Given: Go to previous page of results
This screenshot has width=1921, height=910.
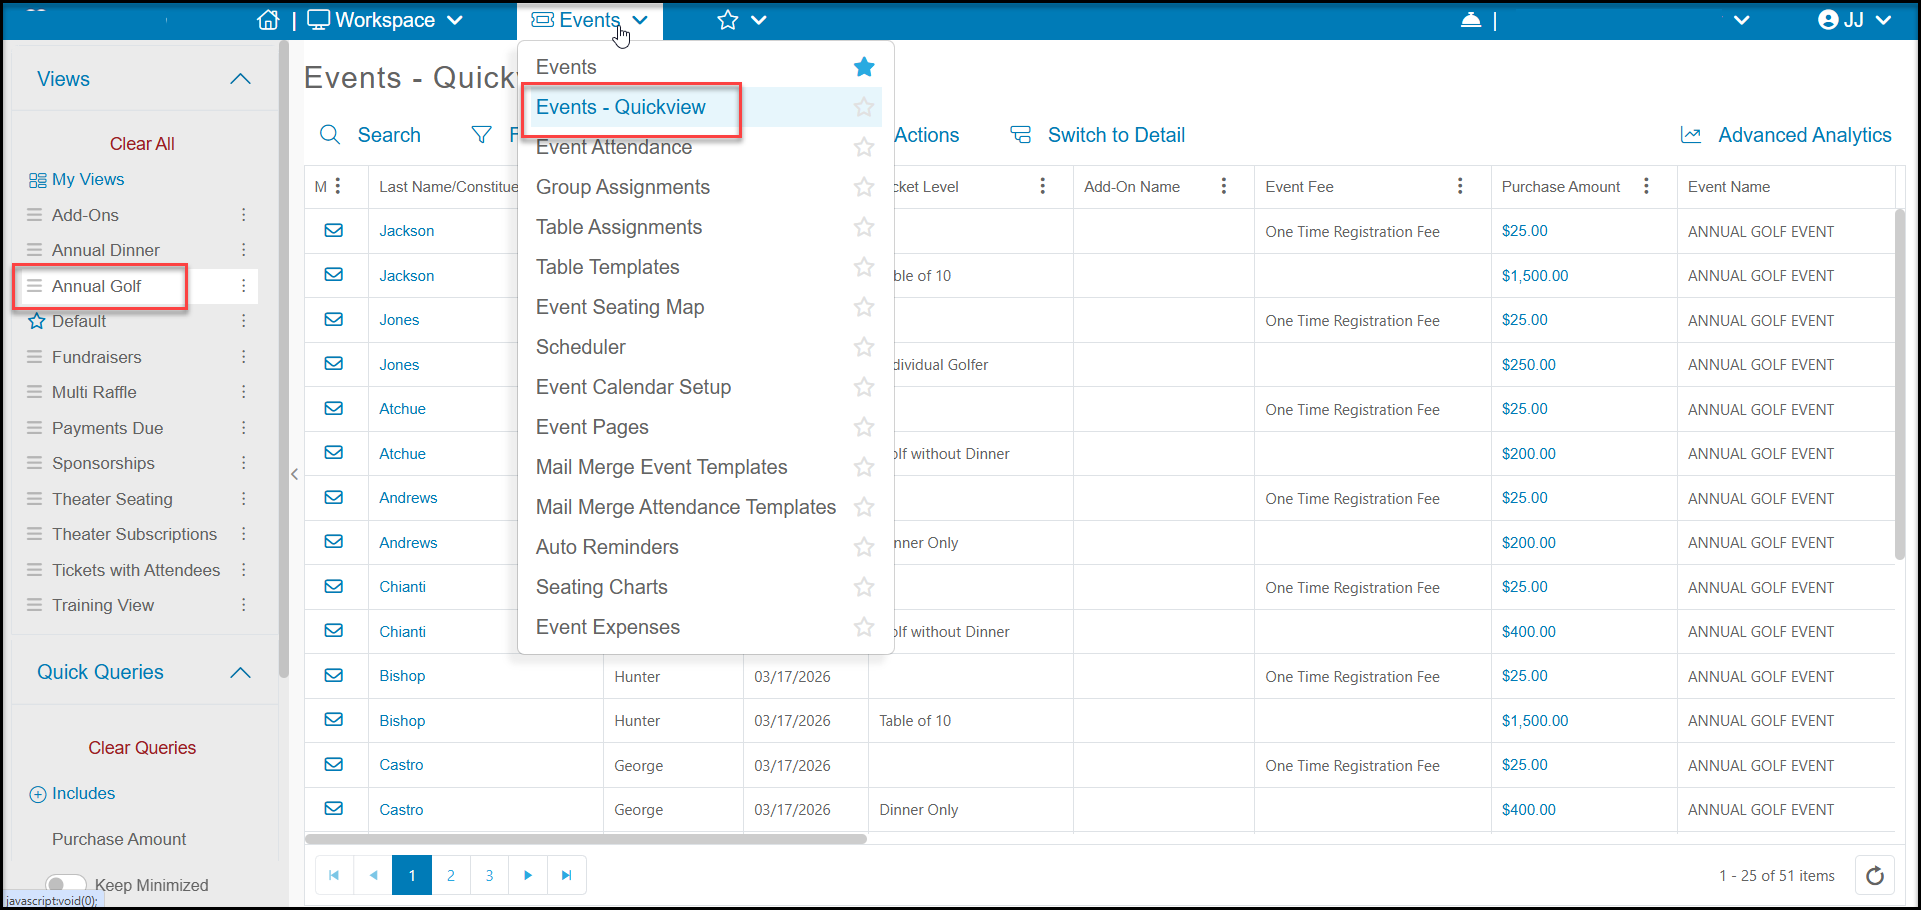Looking at the screenshot, I should [373, 875].
